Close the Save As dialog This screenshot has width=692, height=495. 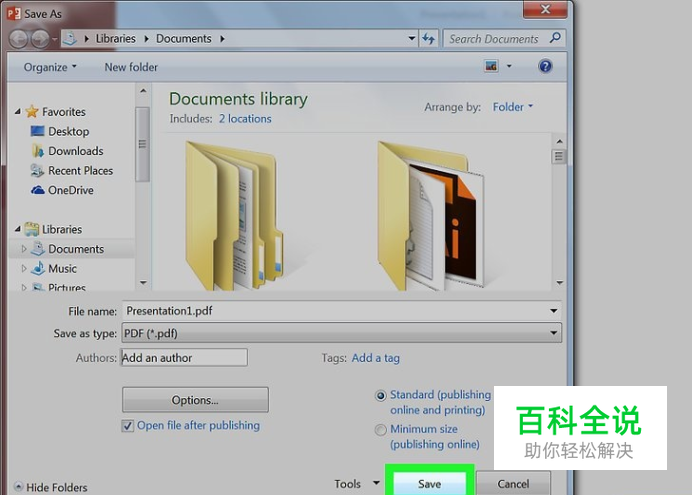545,9
